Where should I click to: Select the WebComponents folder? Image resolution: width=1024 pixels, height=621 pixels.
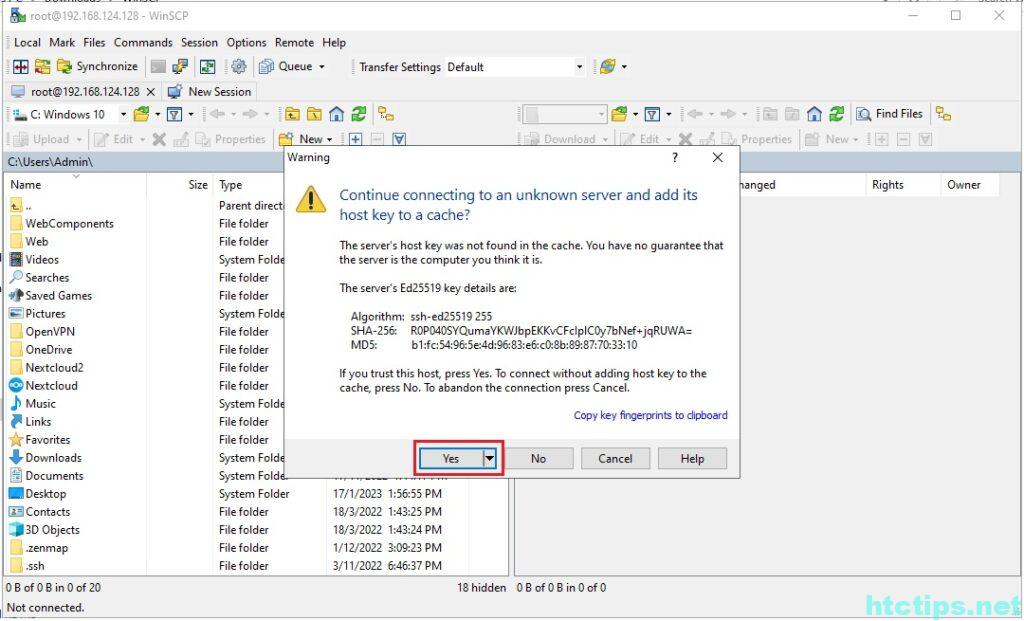(69, 223)
